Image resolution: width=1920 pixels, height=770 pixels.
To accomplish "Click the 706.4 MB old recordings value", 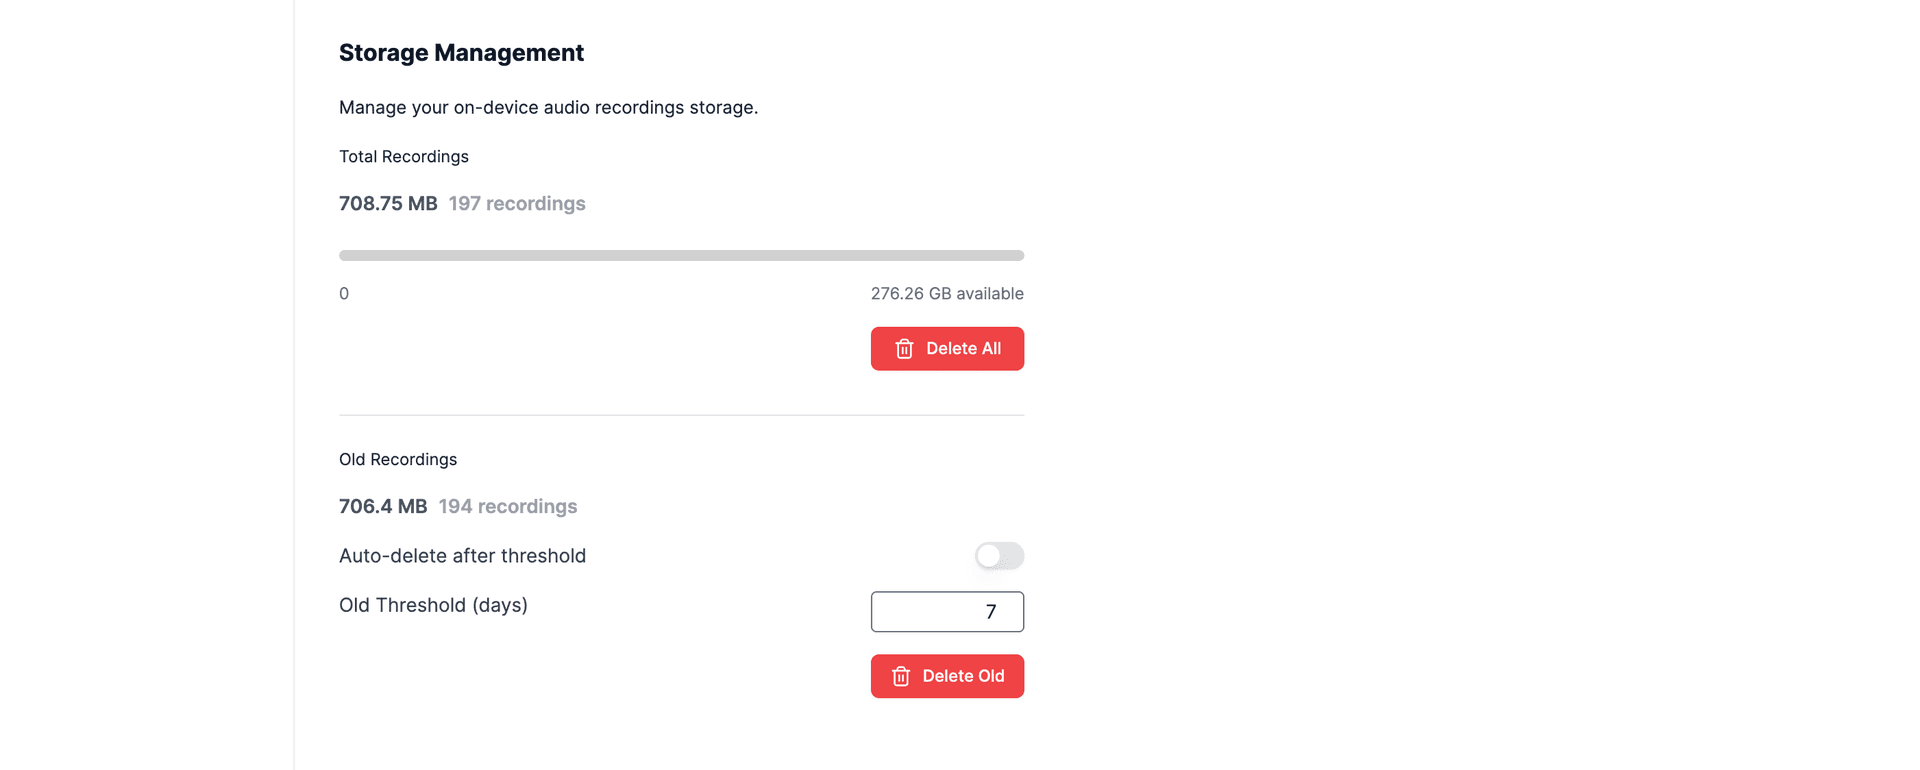I will (383, 506).
